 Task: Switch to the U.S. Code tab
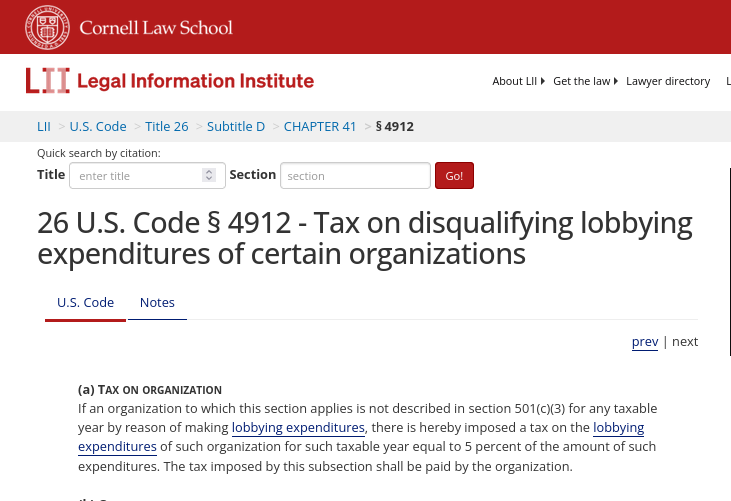click(85, 302)
